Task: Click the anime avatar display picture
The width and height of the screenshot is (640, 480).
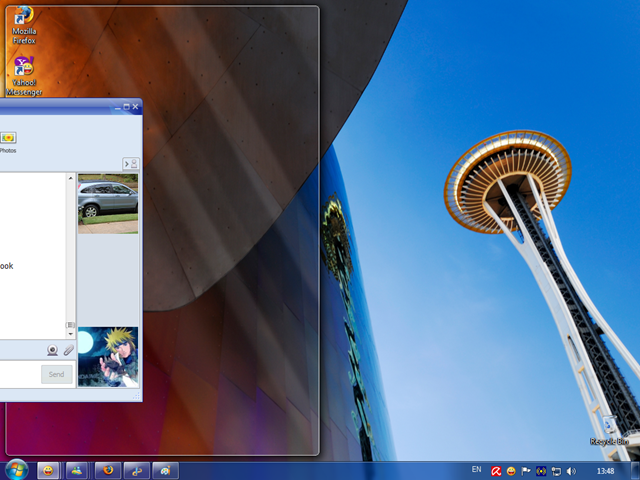Action: [108, 357]
